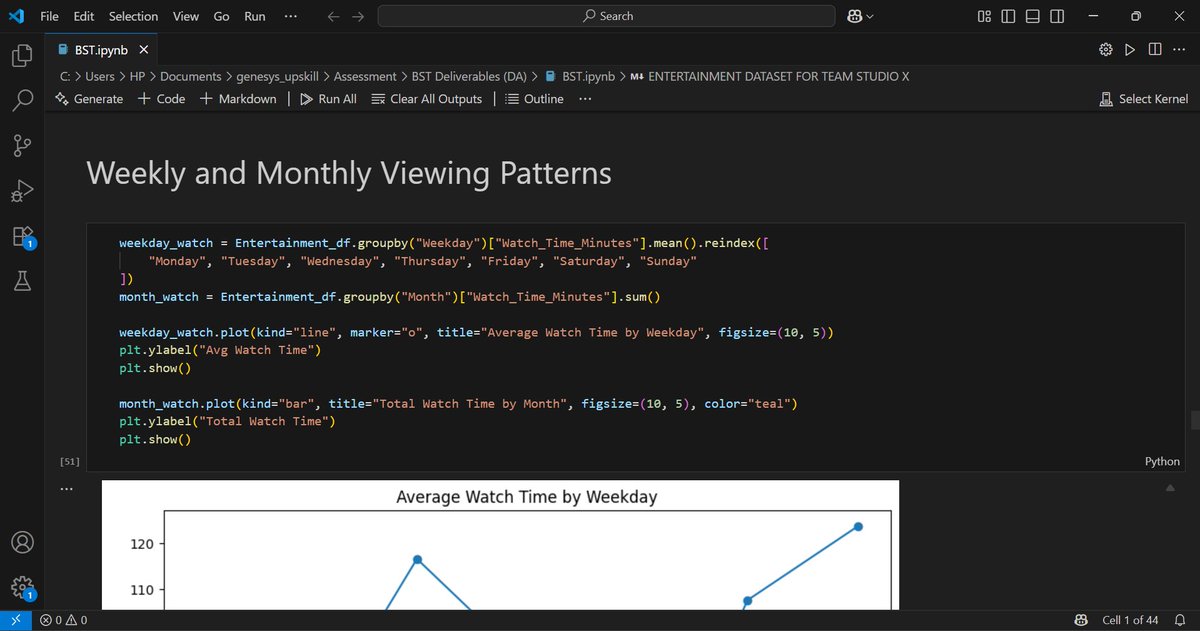Open the Manage gear in activity bar
The height and width of the screenshot is (631, 1200).
tap(23, 587)
